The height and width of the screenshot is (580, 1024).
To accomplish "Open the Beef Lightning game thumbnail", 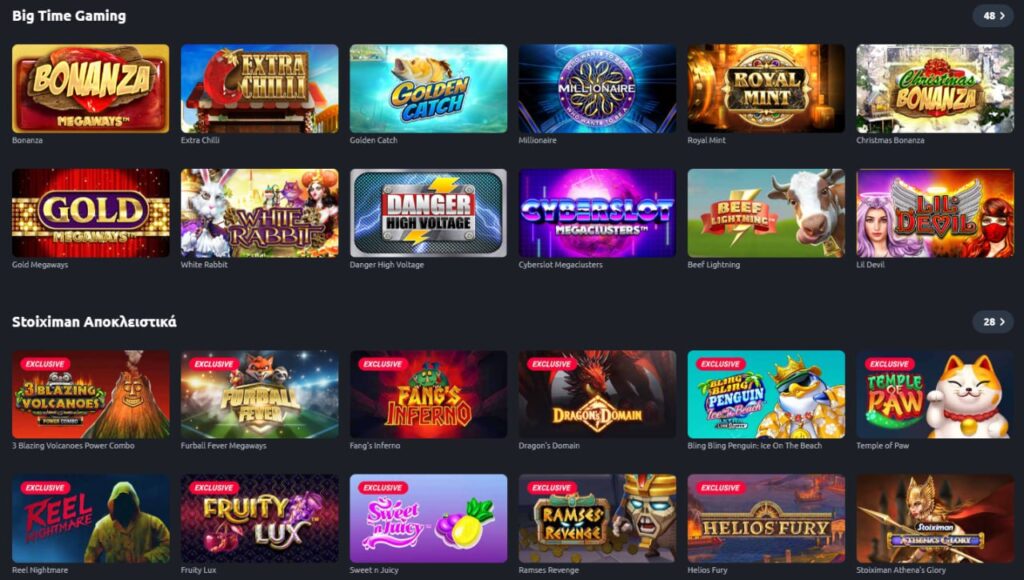I will click(x=766, y=213).
